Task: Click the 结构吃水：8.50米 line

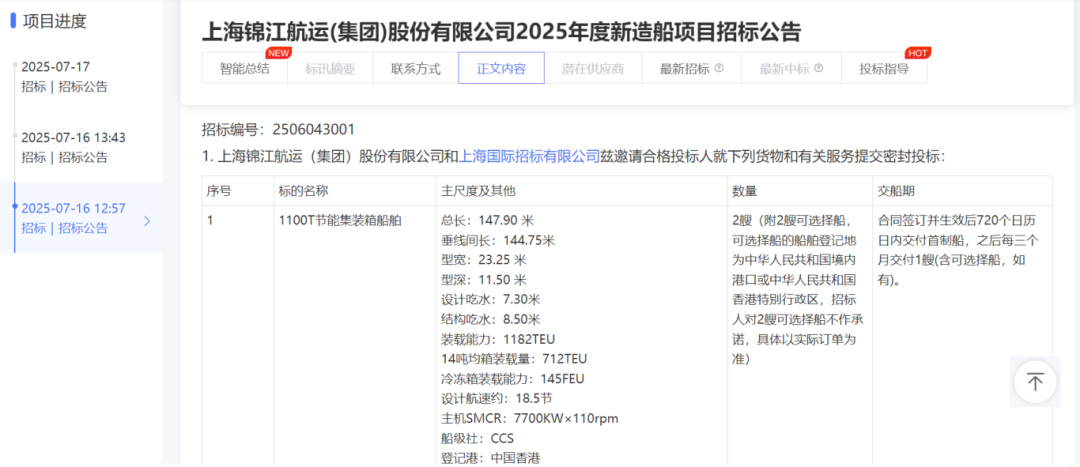Action: coord(491,320)
